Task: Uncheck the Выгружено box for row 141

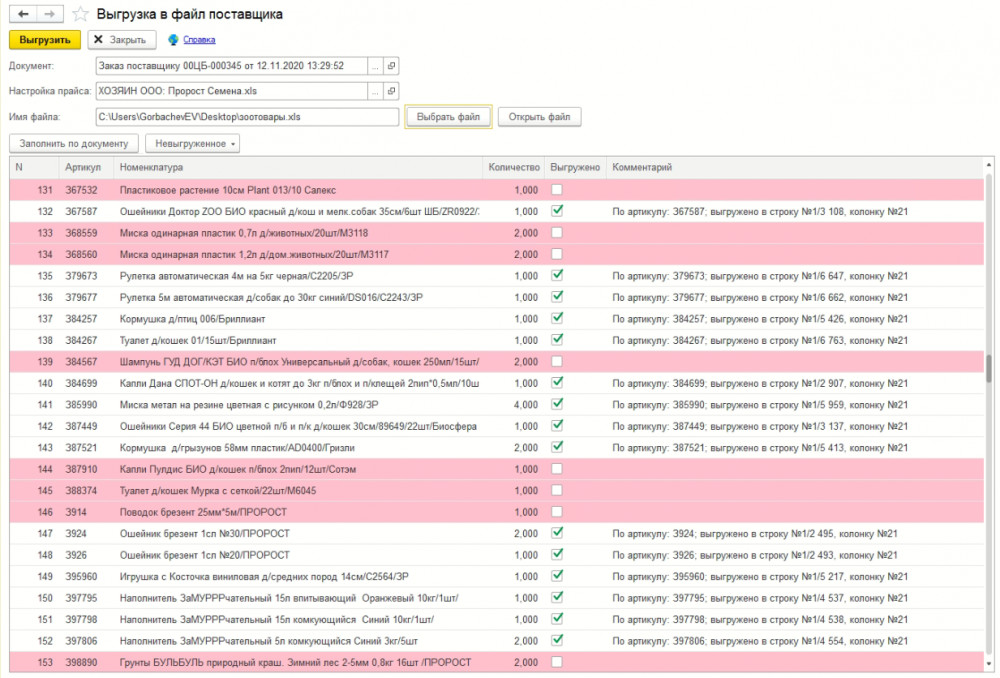Action: [557, 405]
